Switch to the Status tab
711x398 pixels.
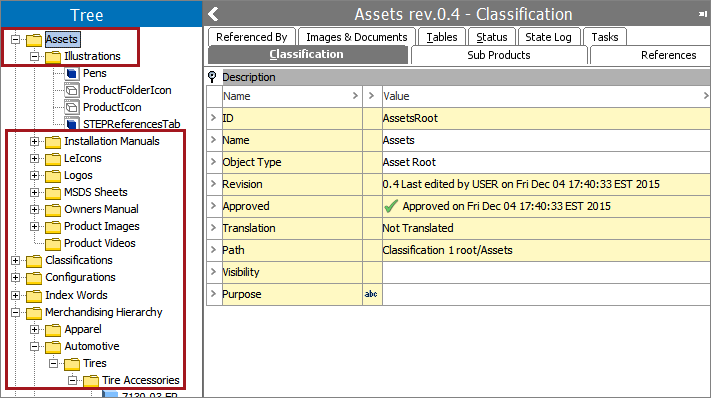[x=492, y=37]
